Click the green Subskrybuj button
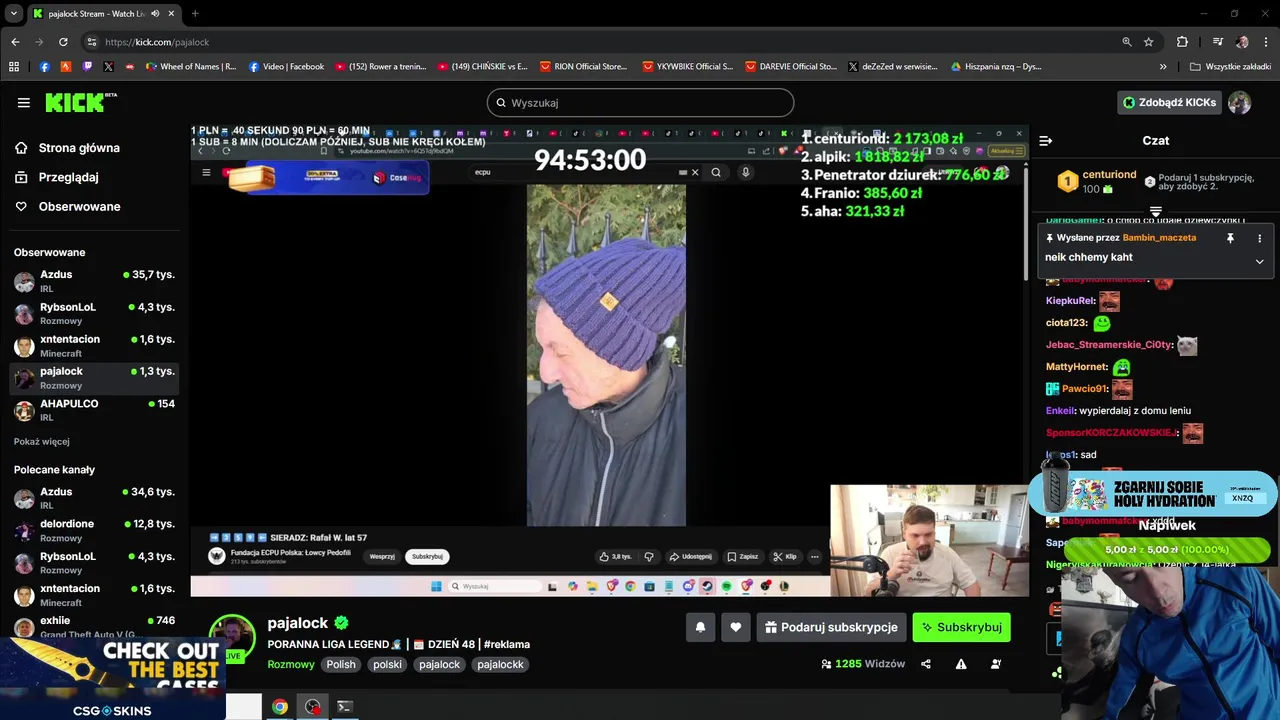This screenshot has width=1280, height=720. pos(961,627)
